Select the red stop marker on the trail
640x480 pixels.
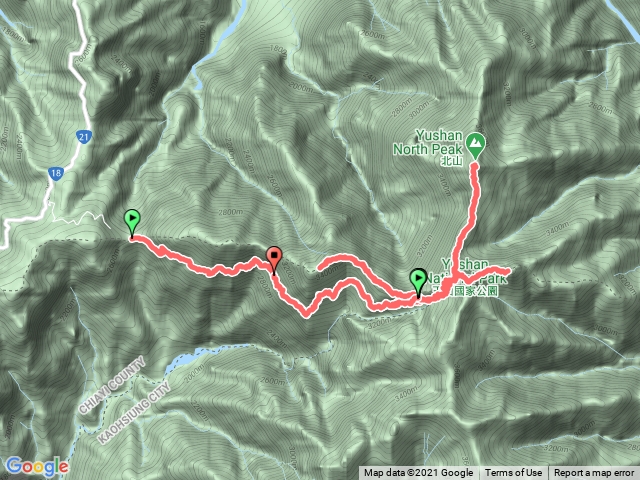(x=274, y=260)
